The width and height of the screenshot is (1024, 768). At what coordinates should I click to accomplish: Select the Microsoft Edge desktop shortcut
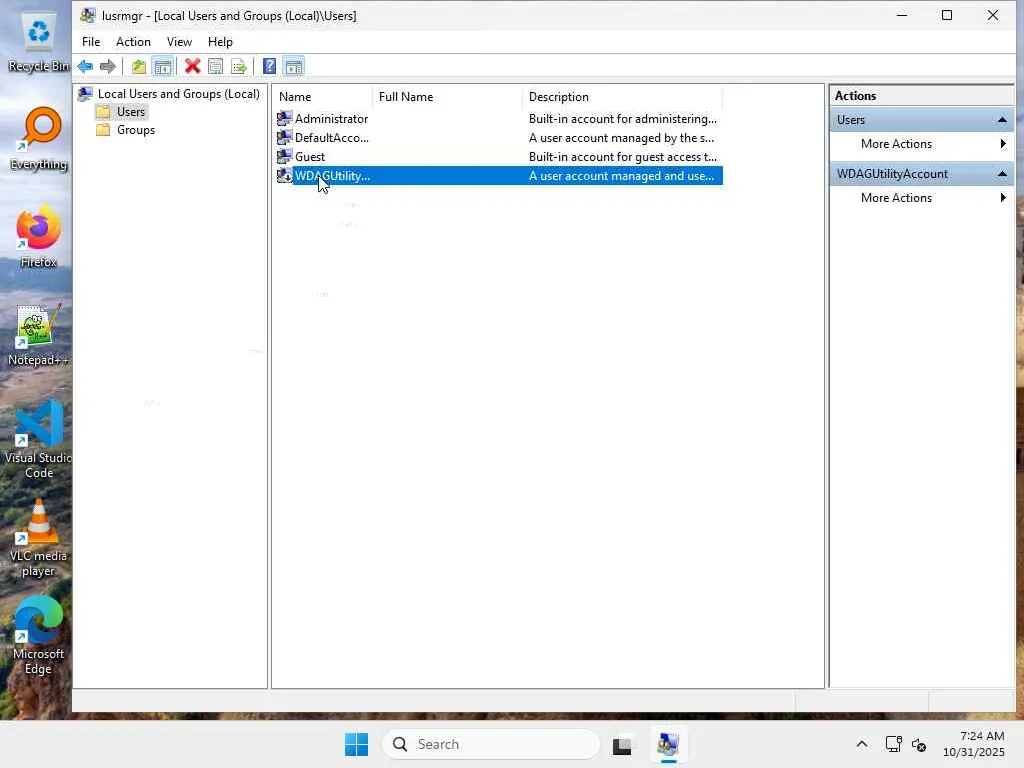coord(39,636)
